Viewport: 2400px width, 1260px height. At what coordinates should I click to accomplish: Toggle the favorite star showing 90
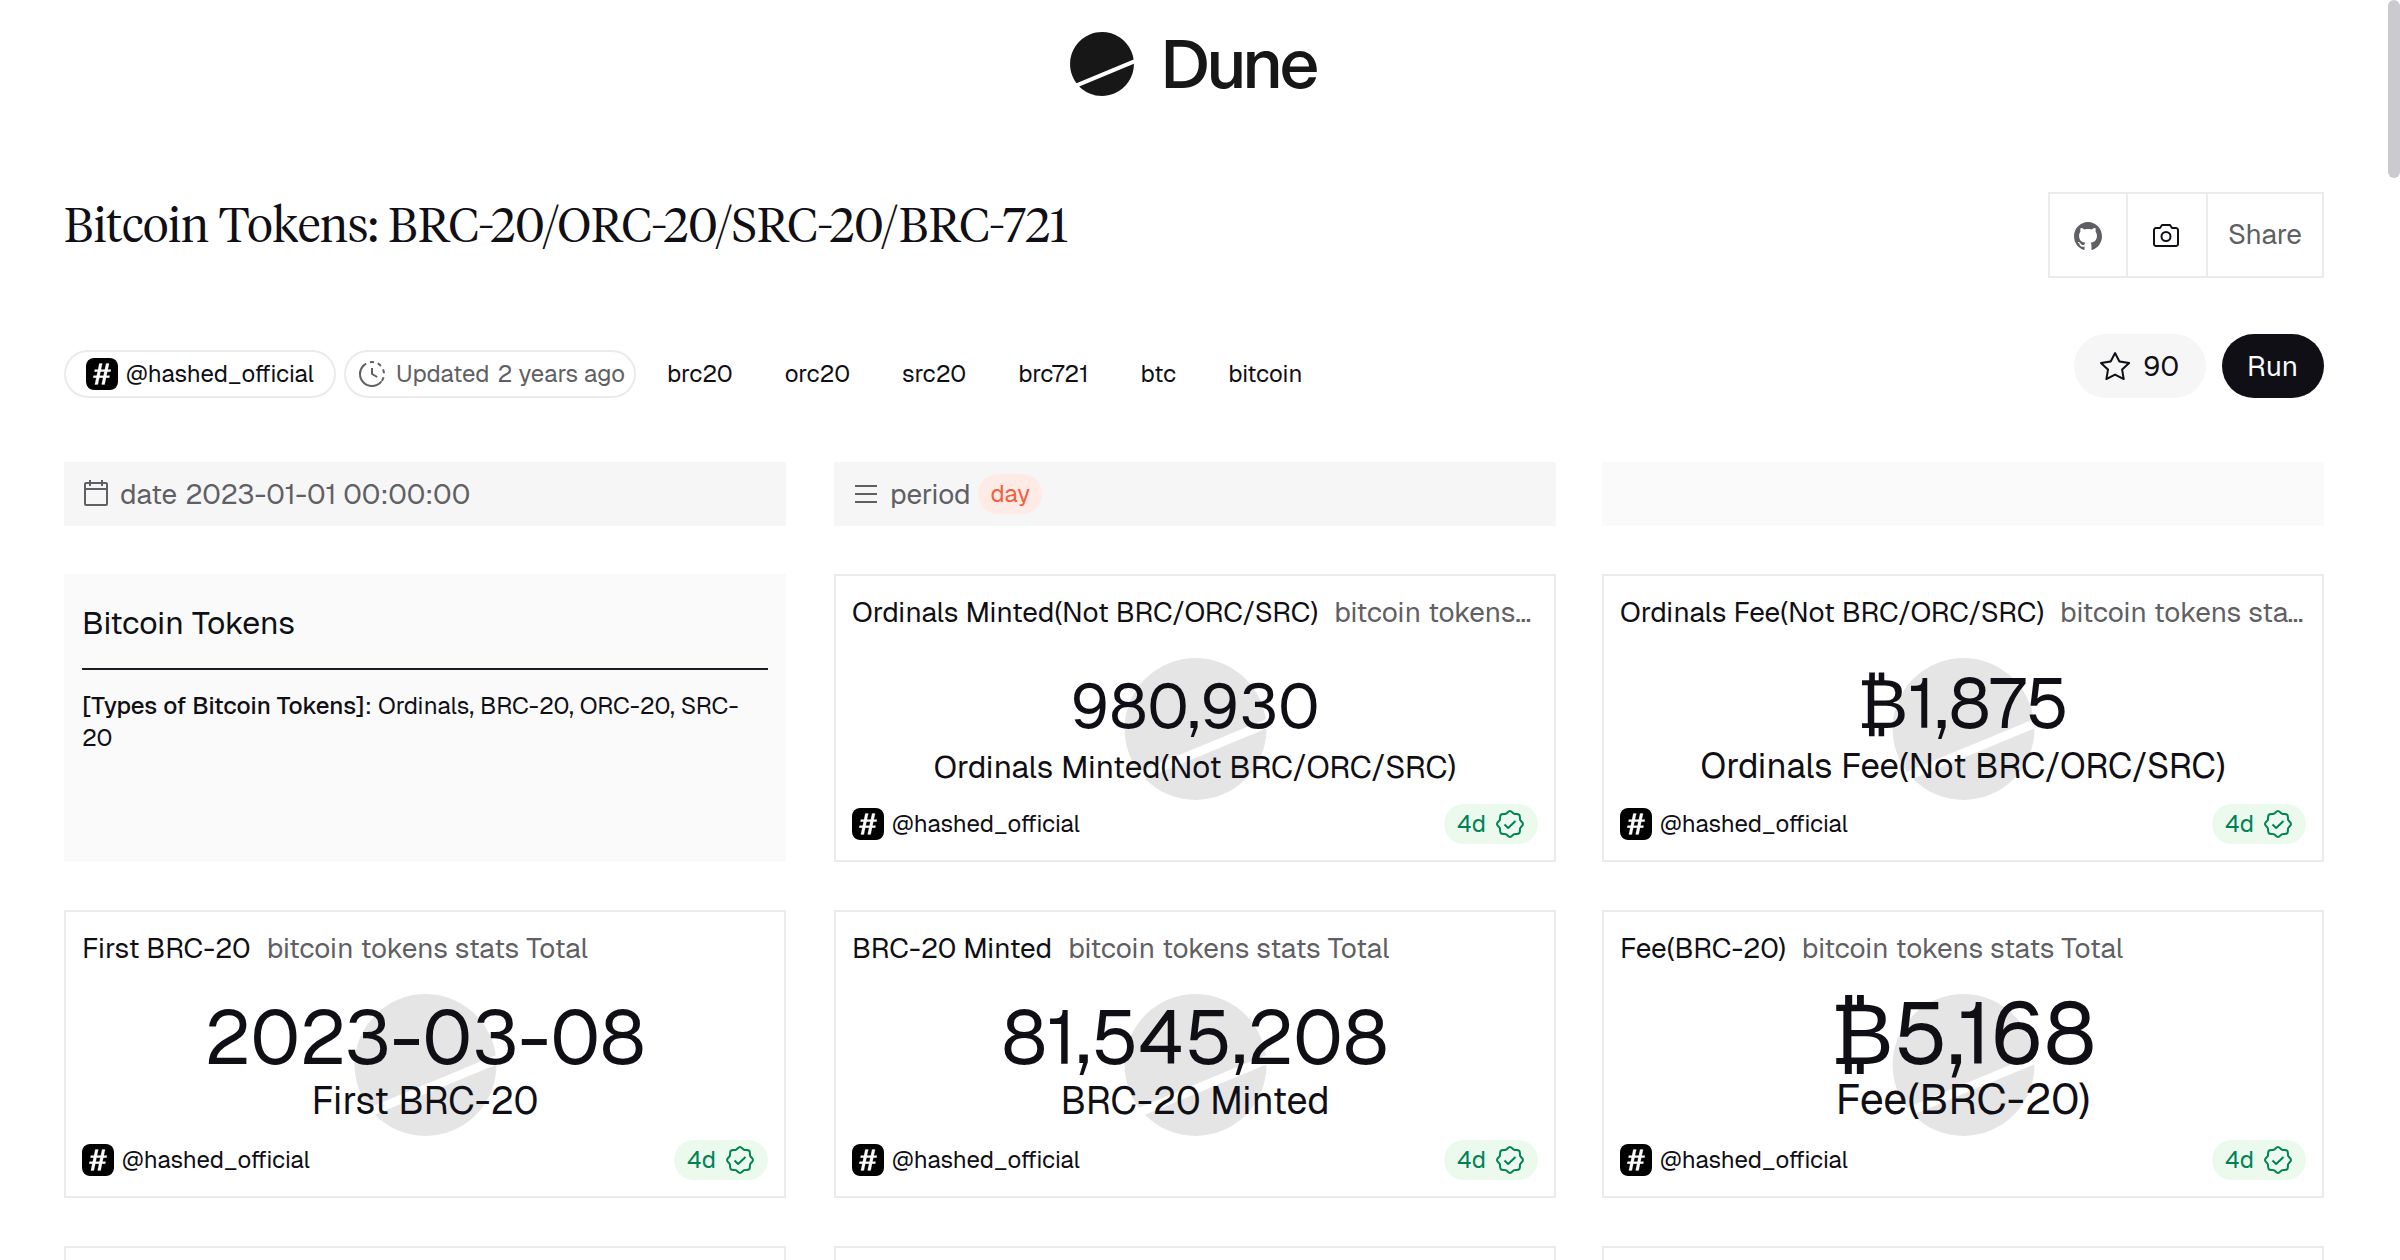pos(2139,366)
